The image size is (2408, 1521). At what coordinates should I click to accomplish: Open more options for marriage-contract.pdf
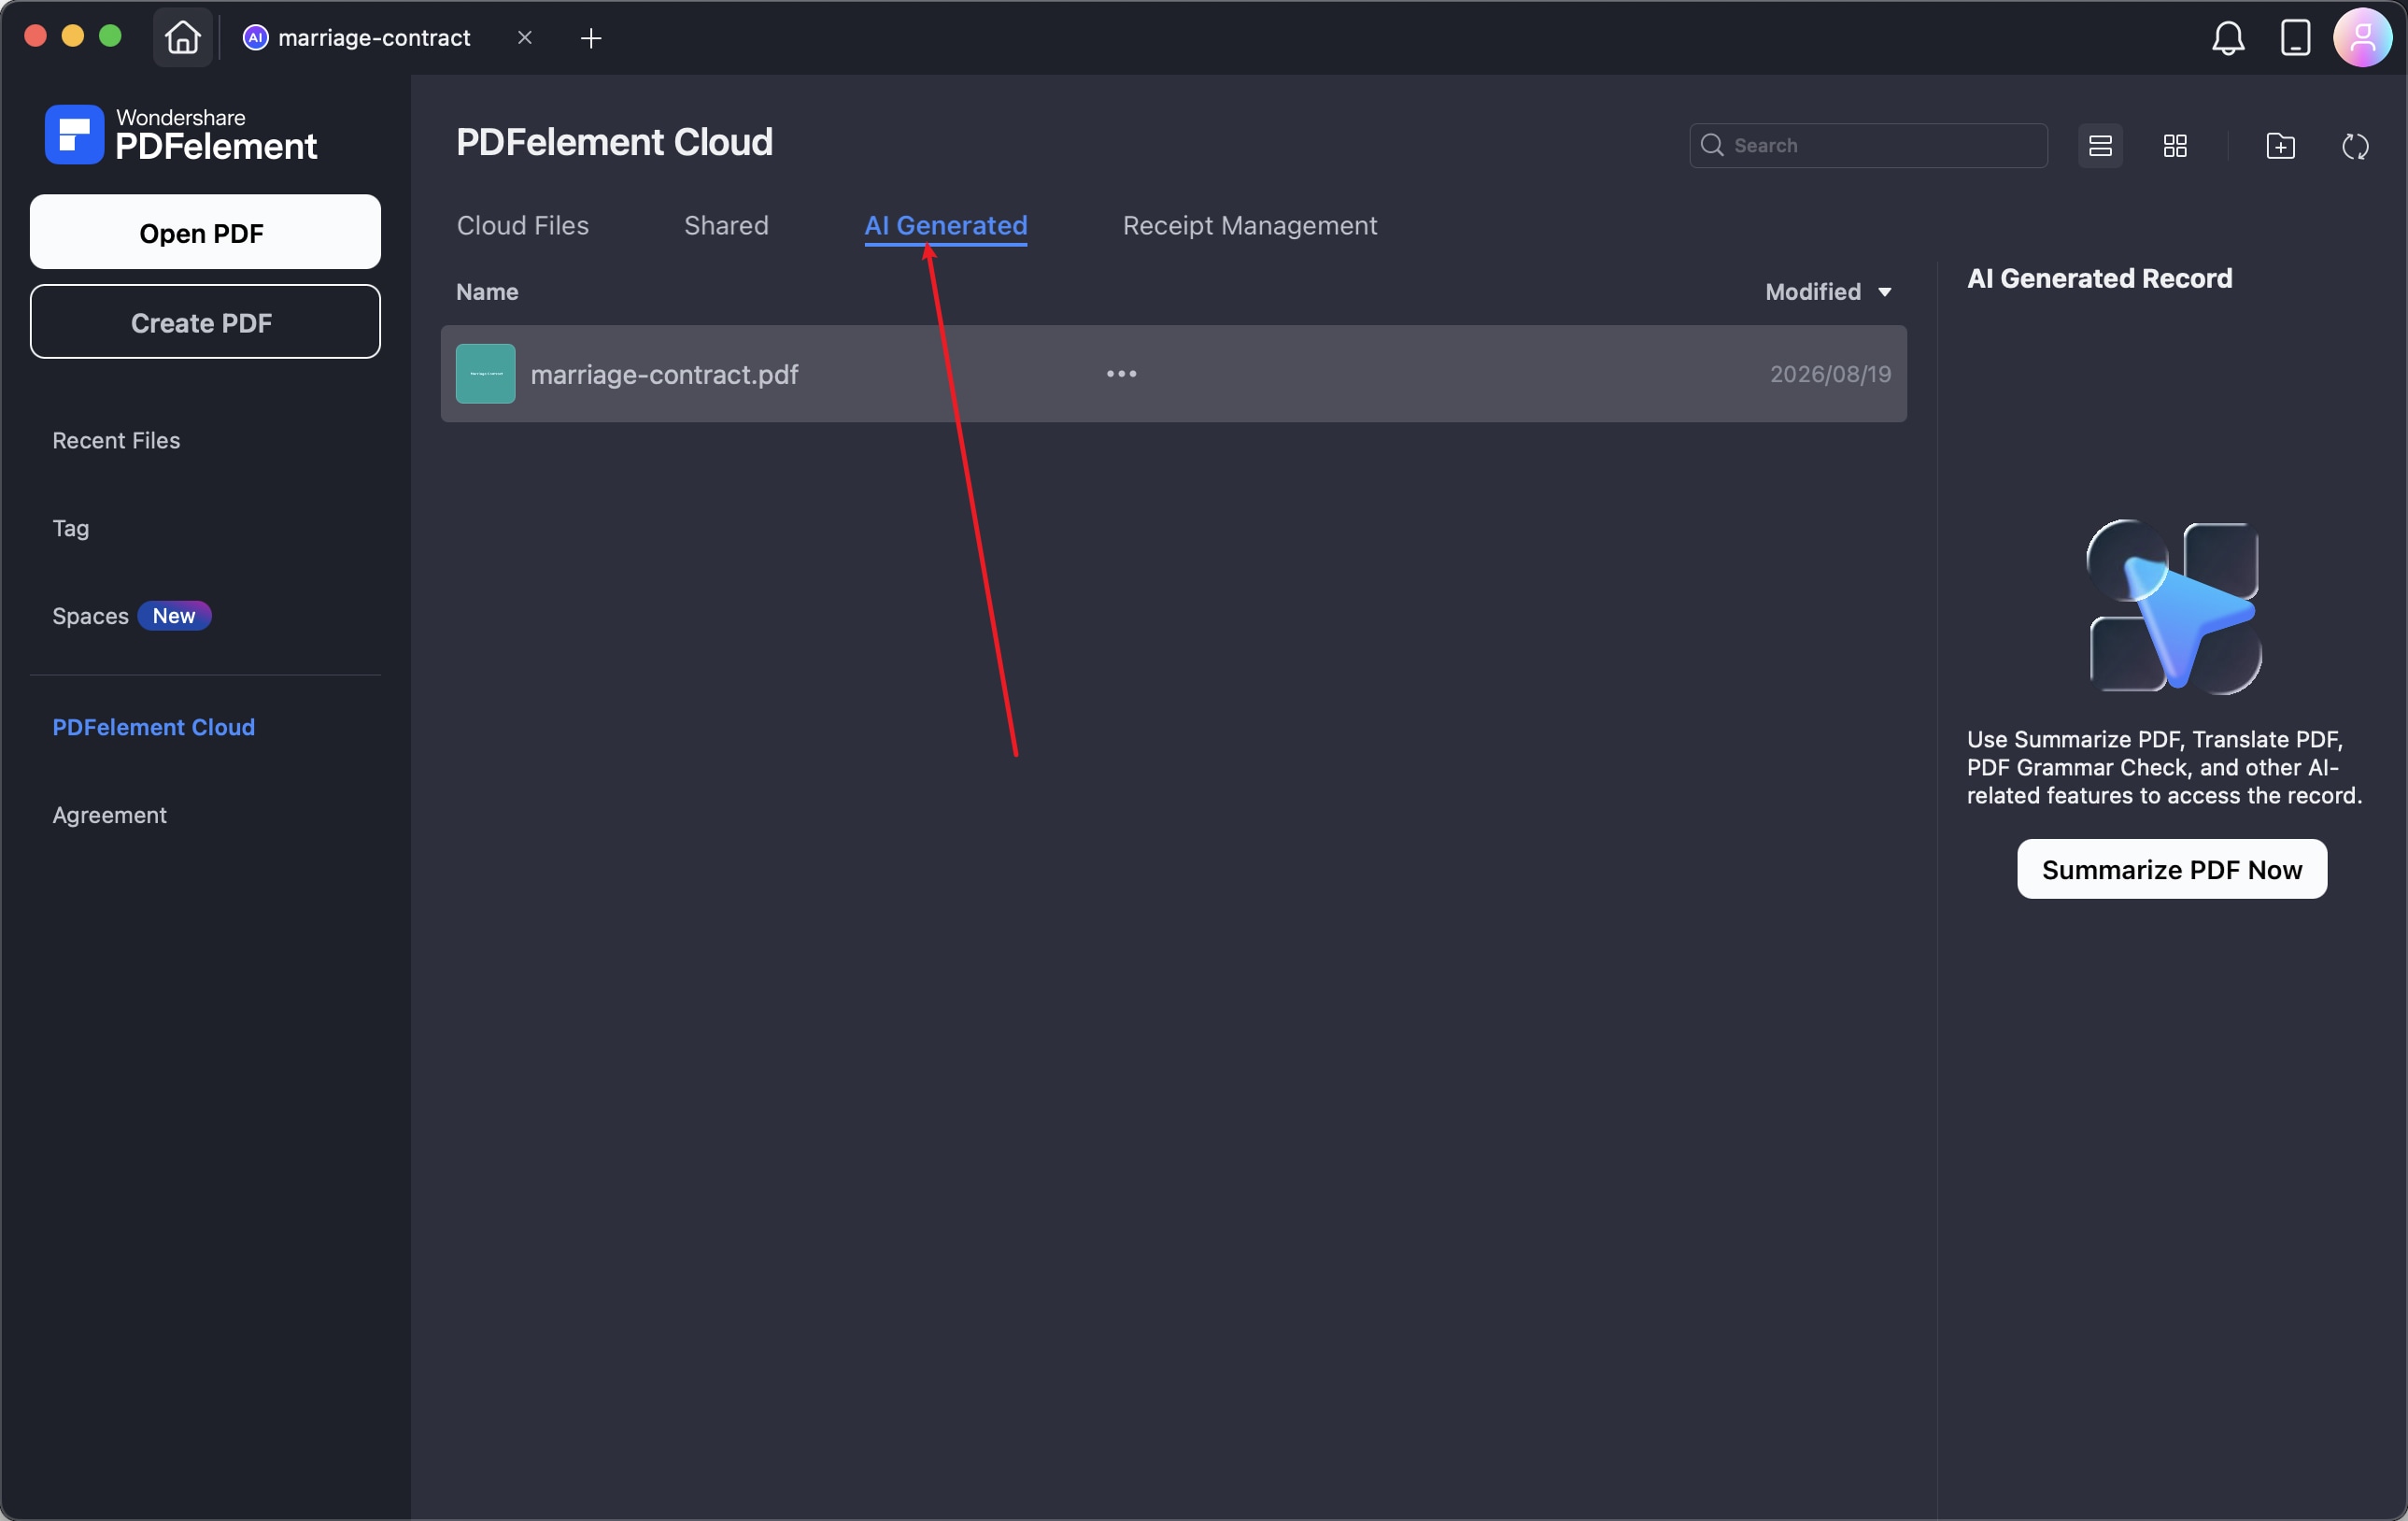click(1121, 374)
